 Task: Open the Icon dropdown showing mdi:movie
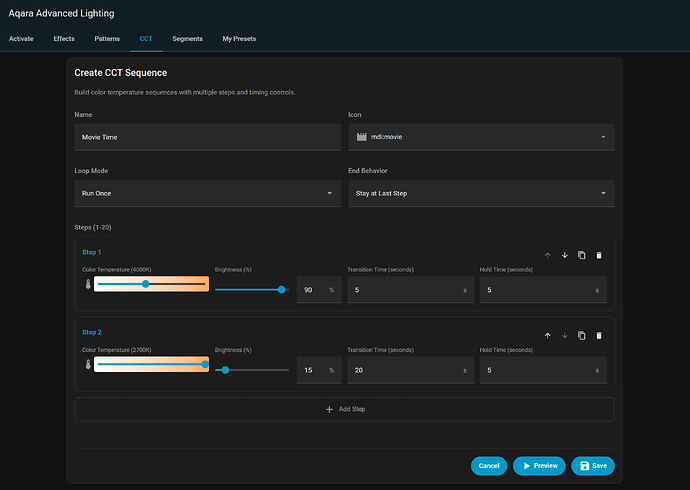(x=480, y=136)
